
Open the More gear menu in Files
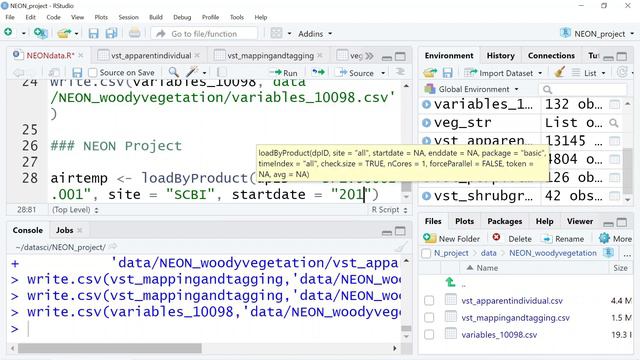click(x=615, y=238)
